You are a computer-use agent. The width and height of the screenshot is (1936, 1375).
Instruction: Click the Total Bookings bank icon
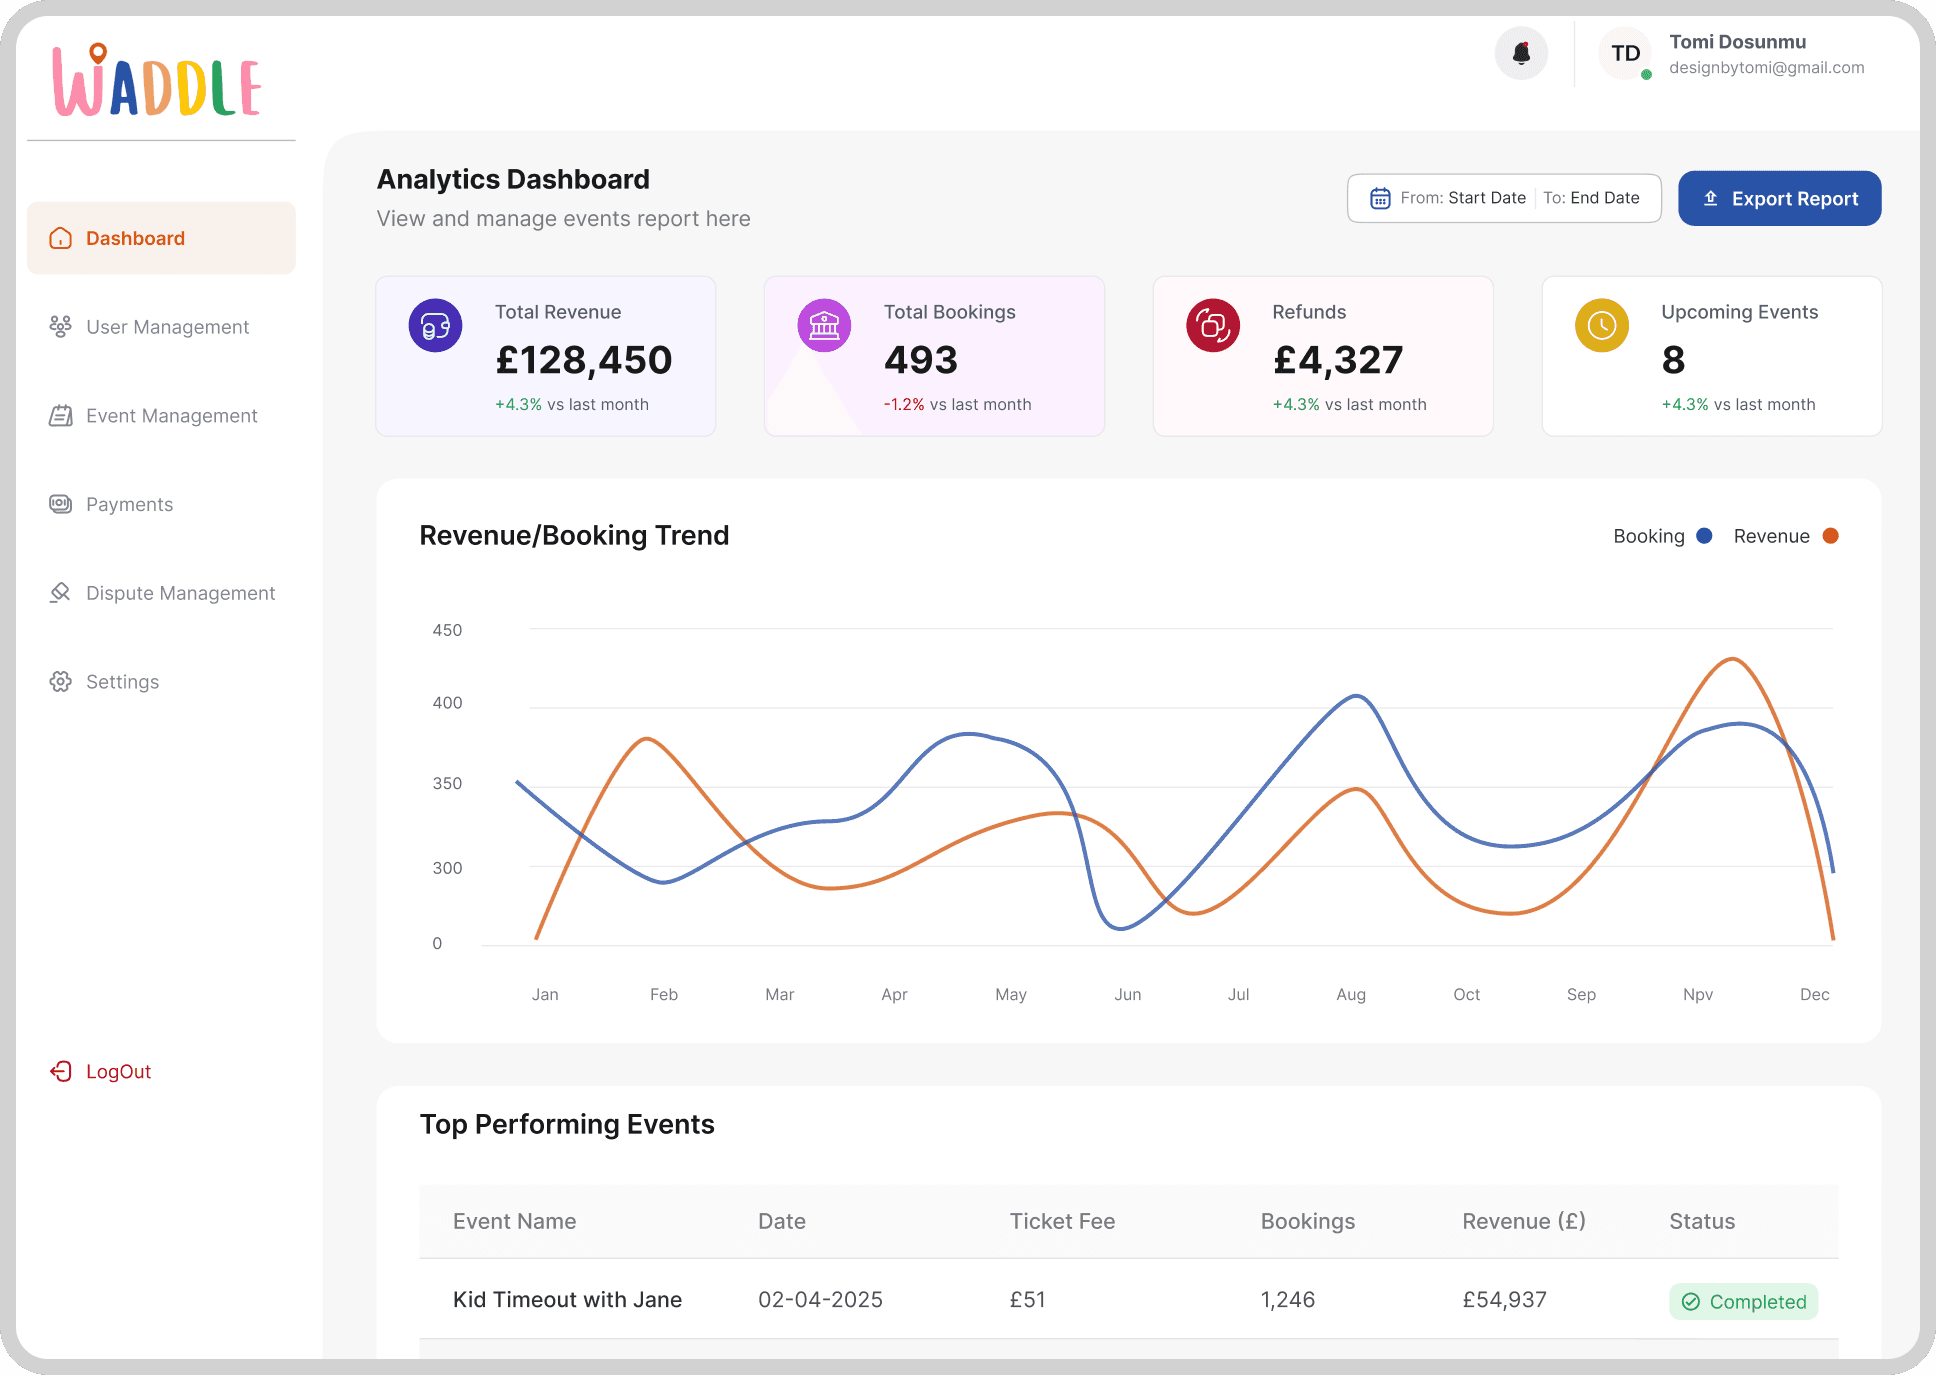[824, 325]
